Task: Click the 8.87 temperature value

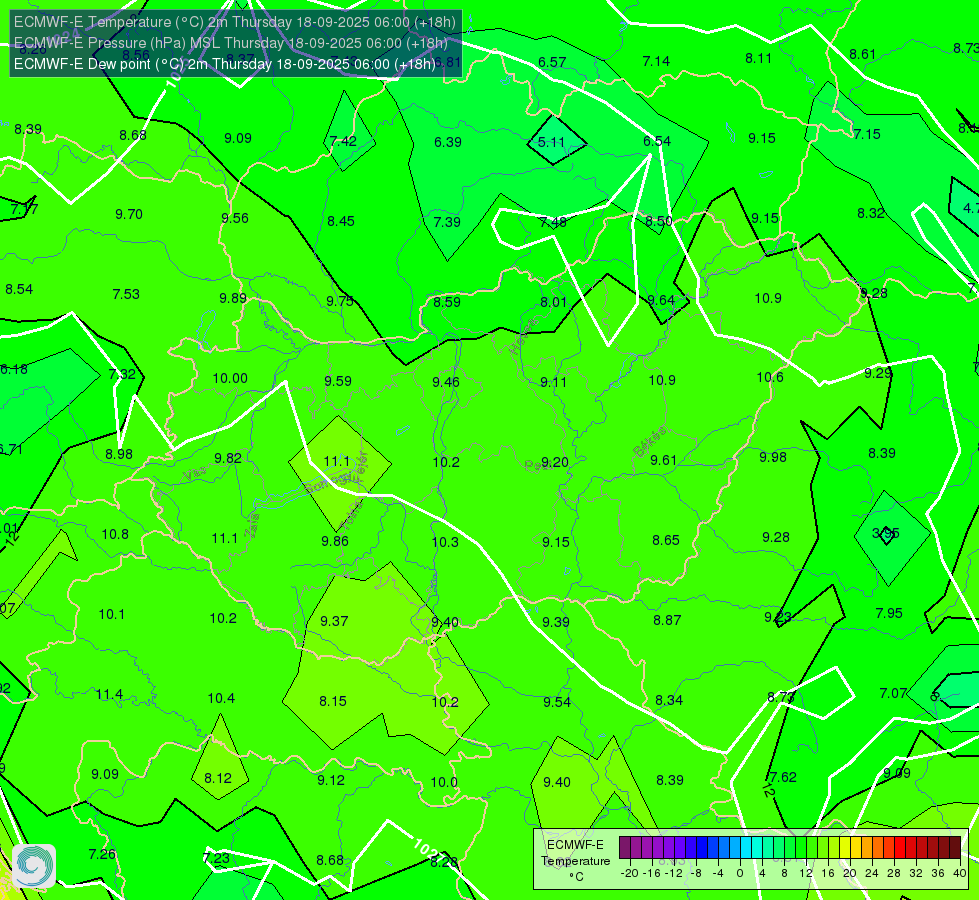Action: 667,620
